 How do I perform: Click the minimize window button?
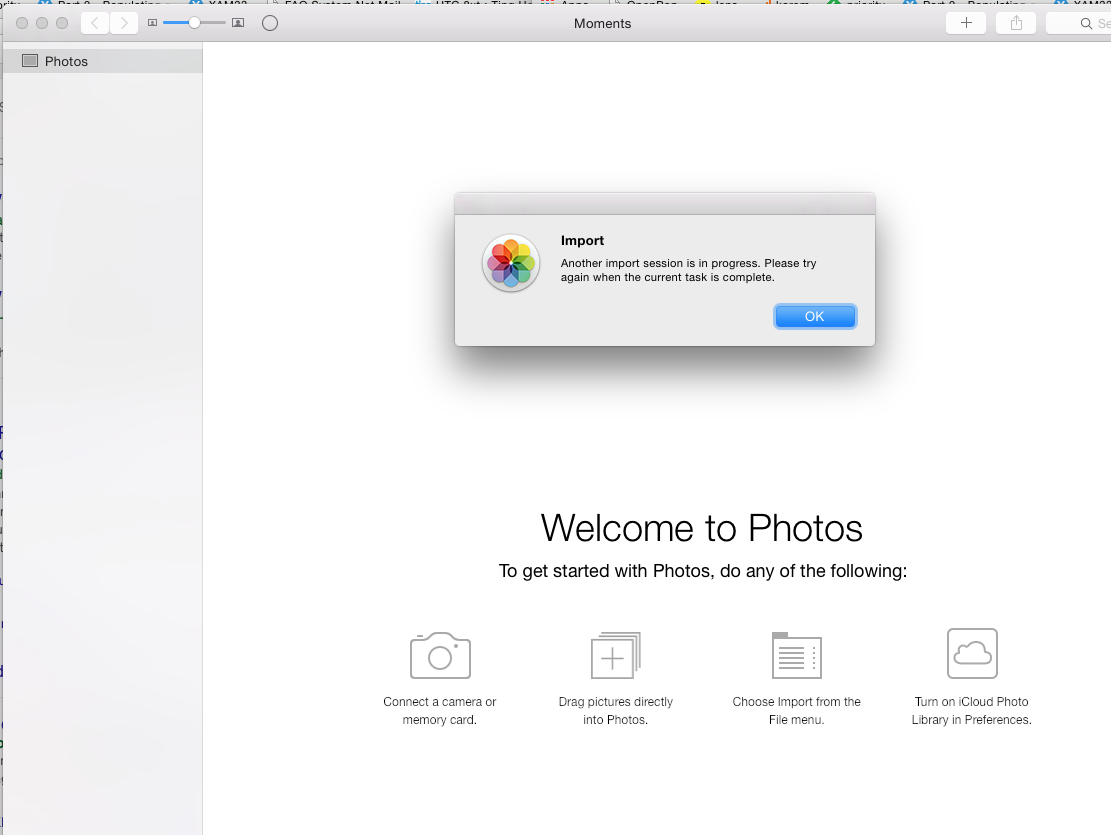42,23
